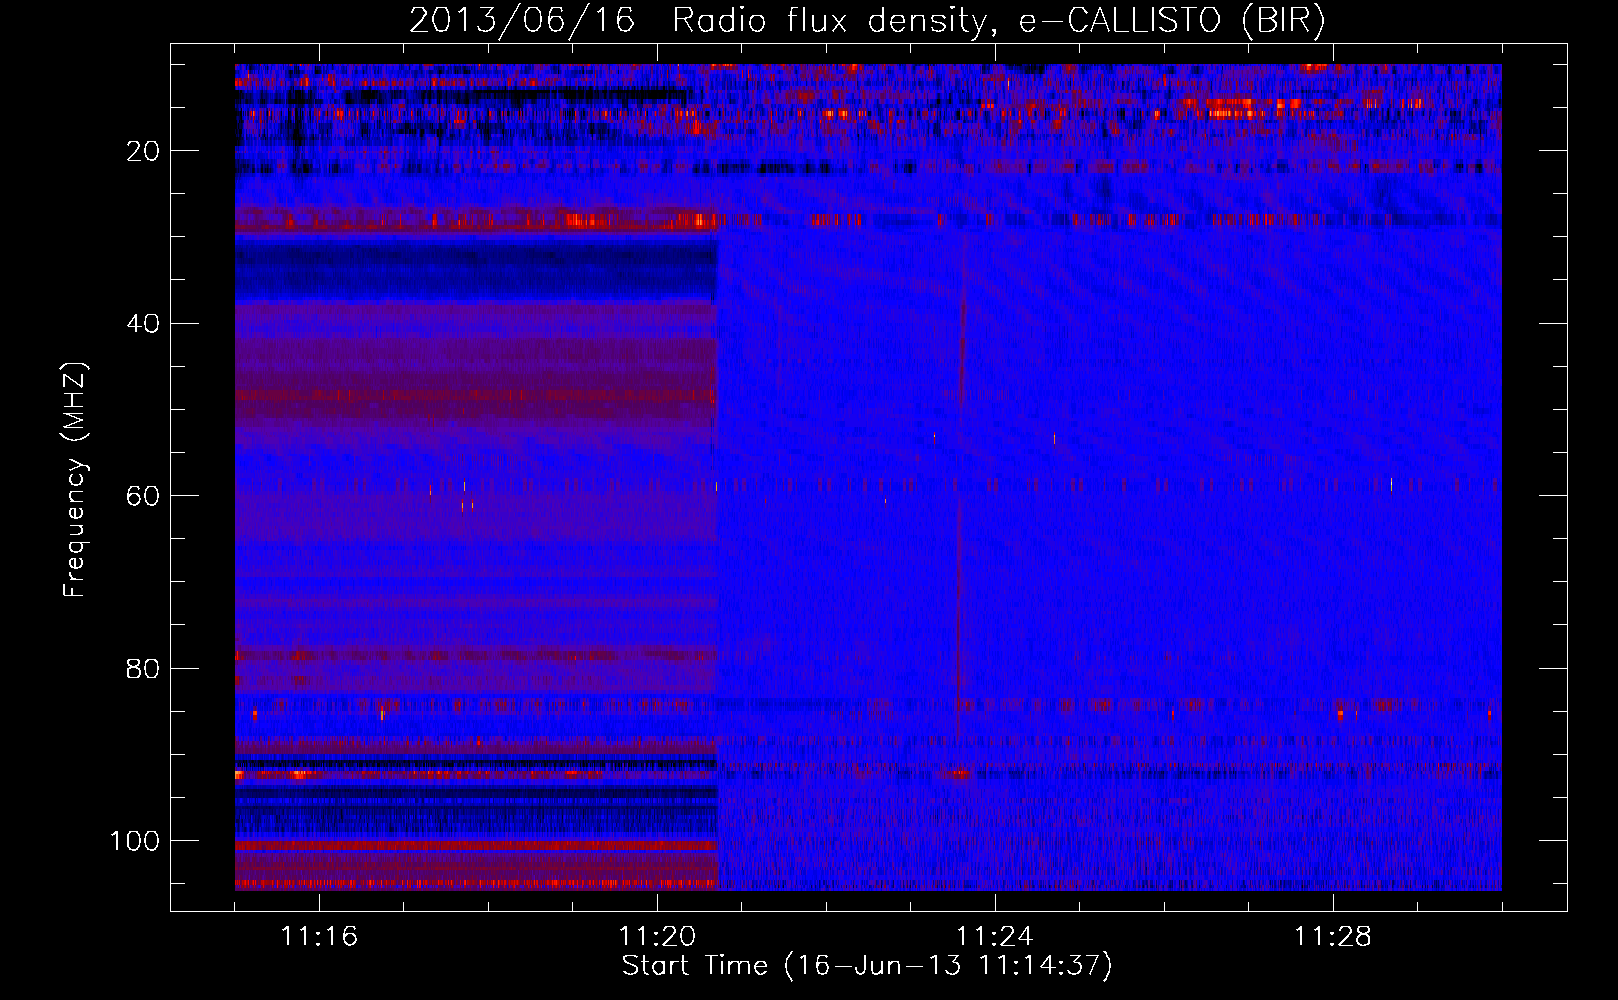Click the "40" frequency tick label
Viewport: 1618px width, 1000px height.
click(143, 324)
